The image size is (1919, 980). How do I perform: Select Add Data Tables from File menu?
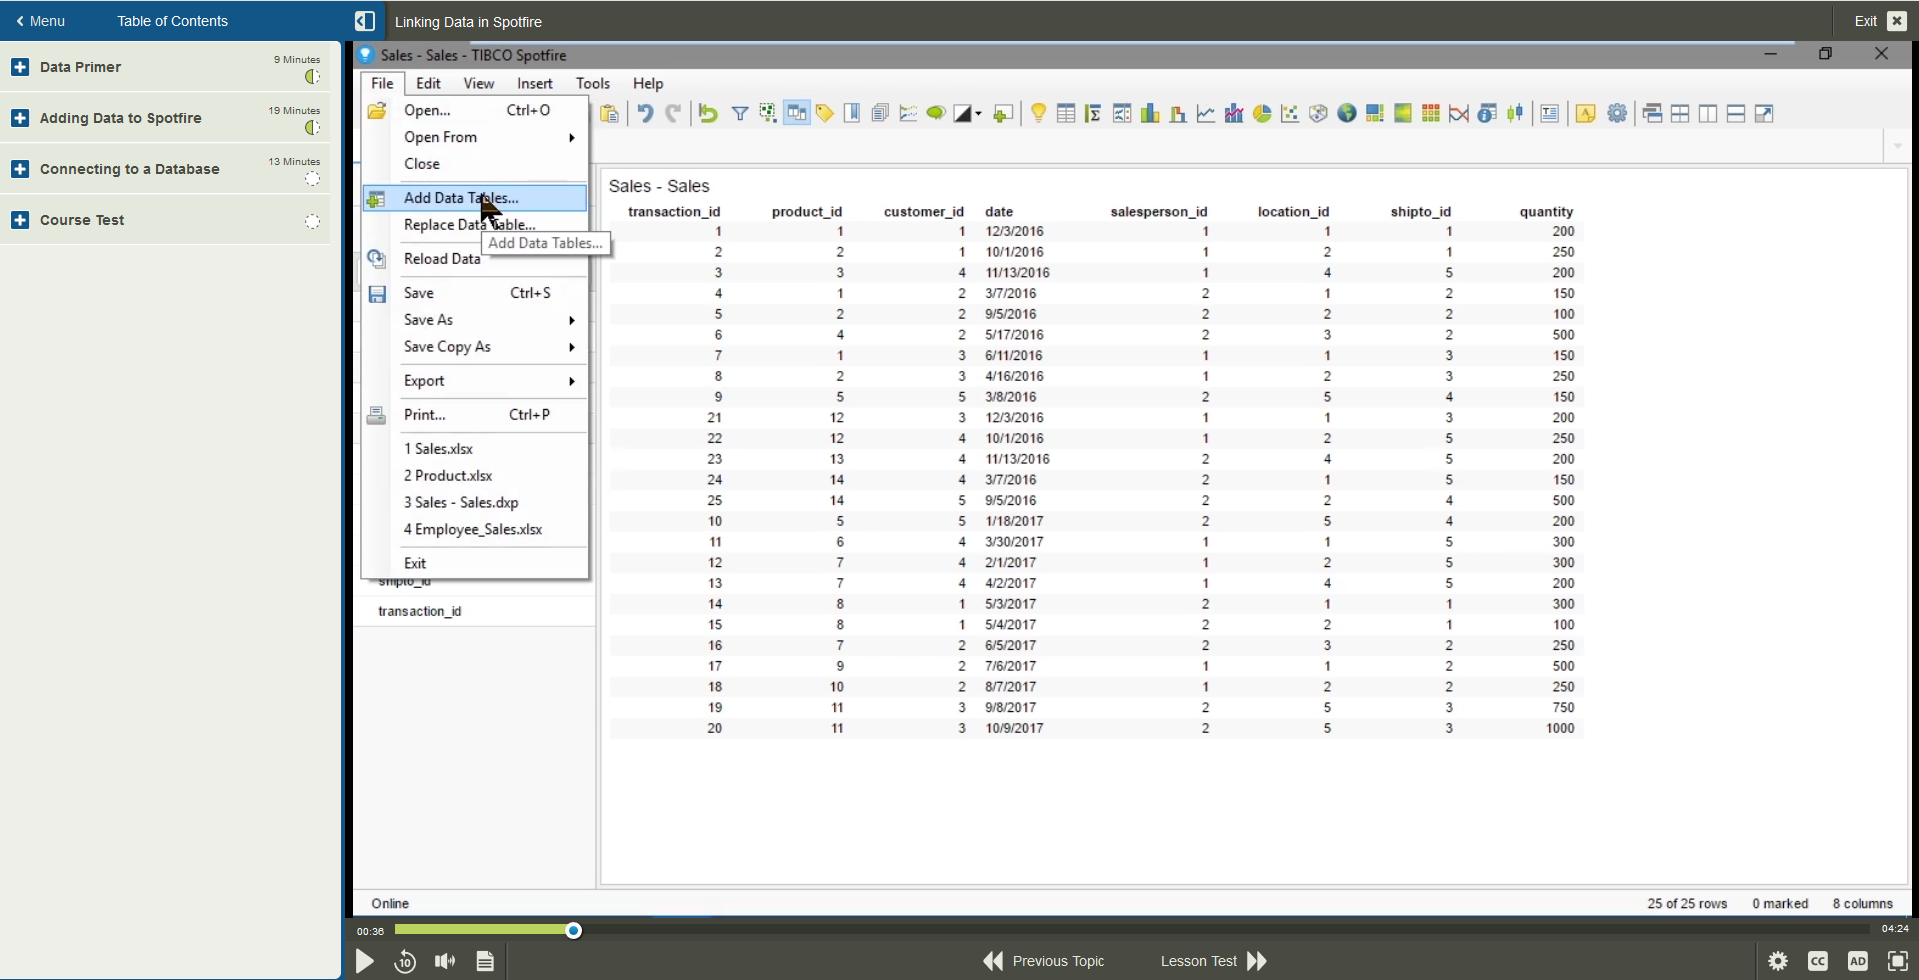pos(460,197)
